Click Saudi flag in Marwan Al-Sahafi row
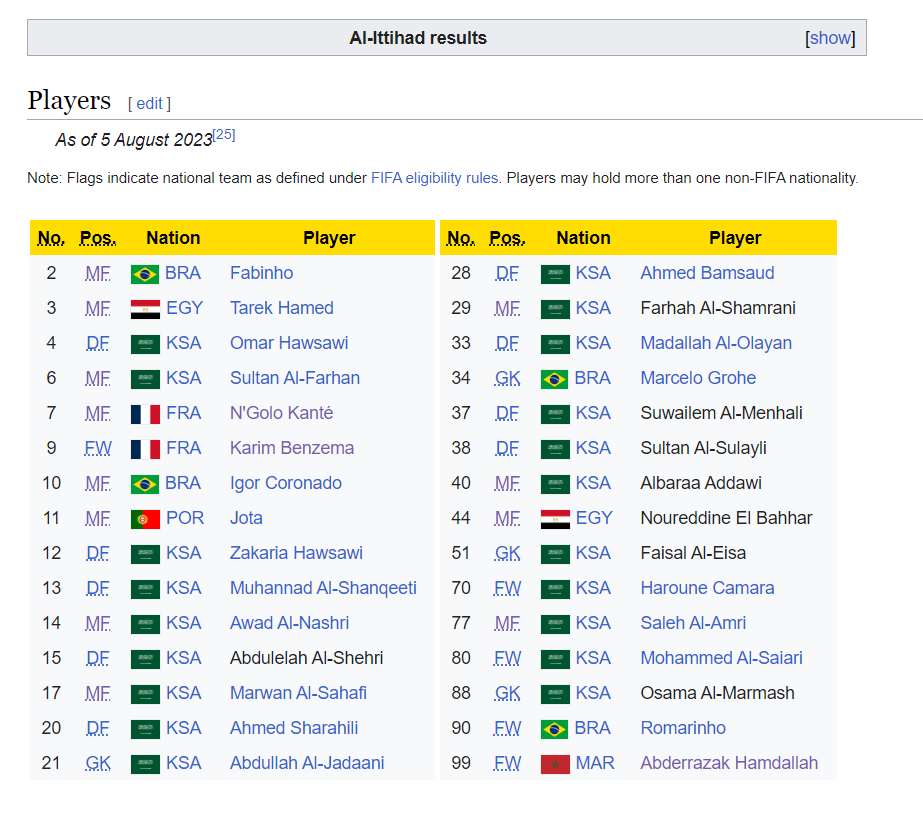 pyautogui.click(x=145, y=694)
